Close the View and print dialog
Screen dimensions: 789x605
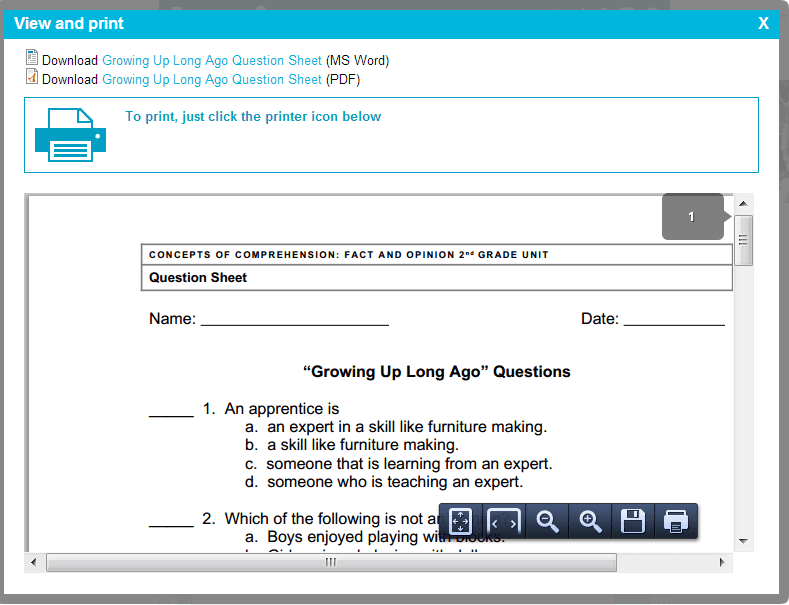pos(763,23)
